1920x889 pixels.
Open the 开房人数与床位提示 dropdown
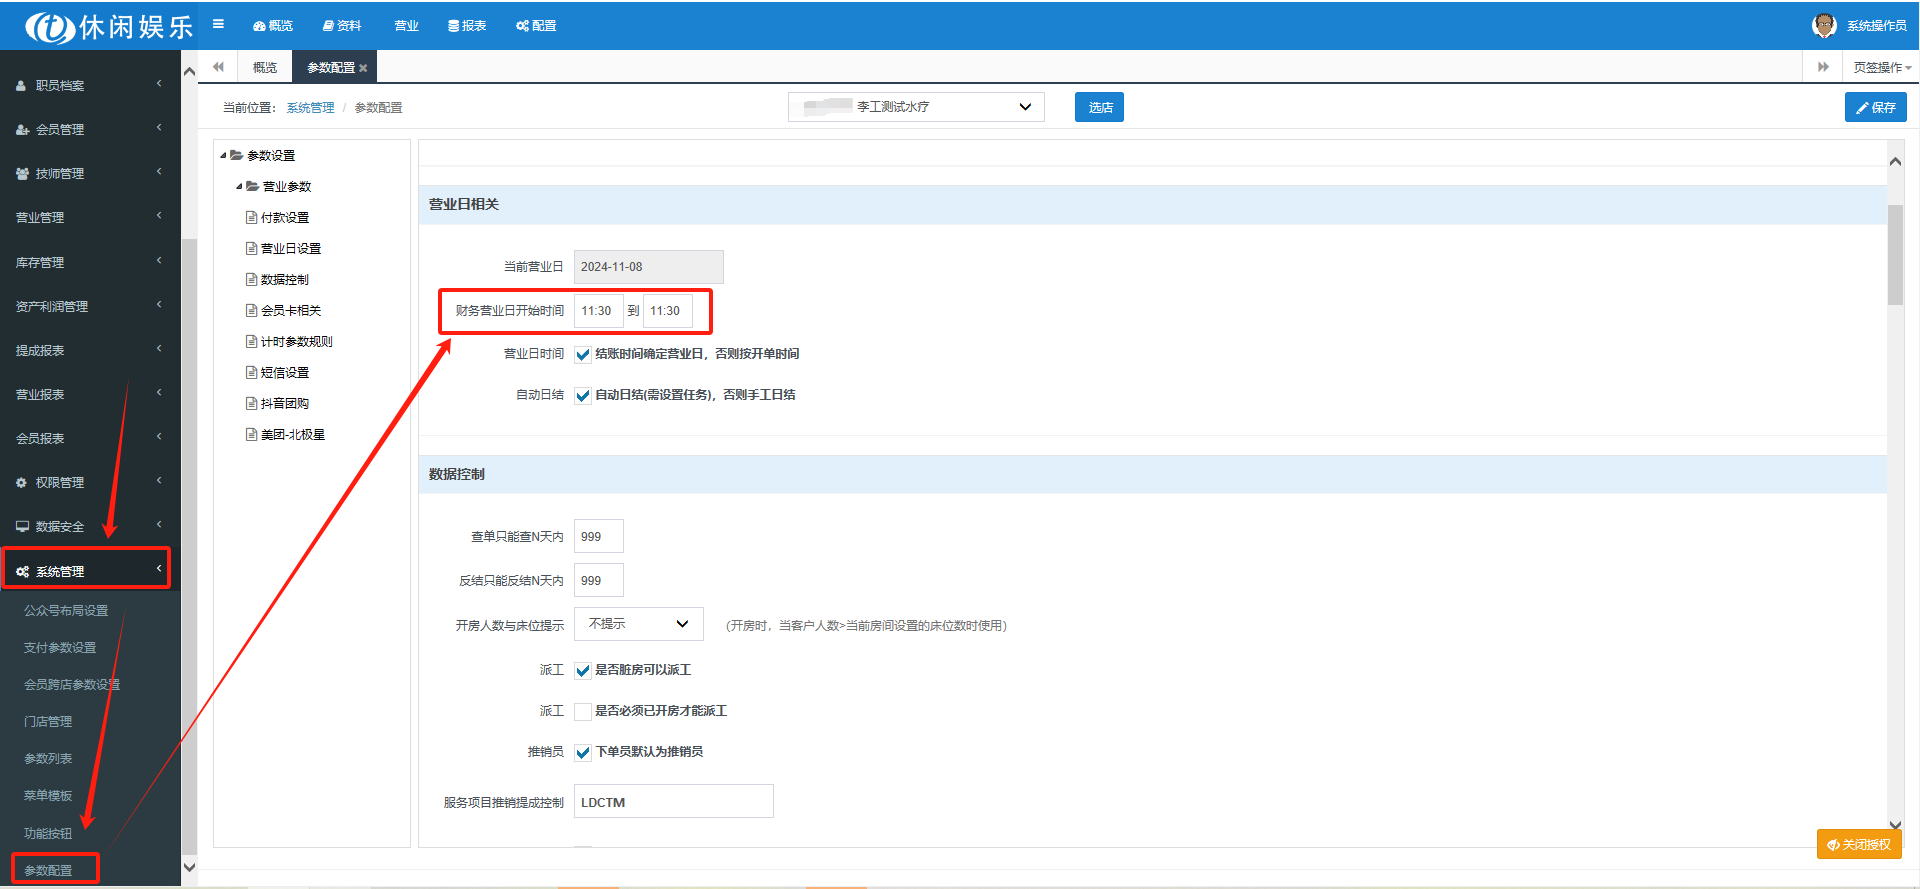coord(638,624)
